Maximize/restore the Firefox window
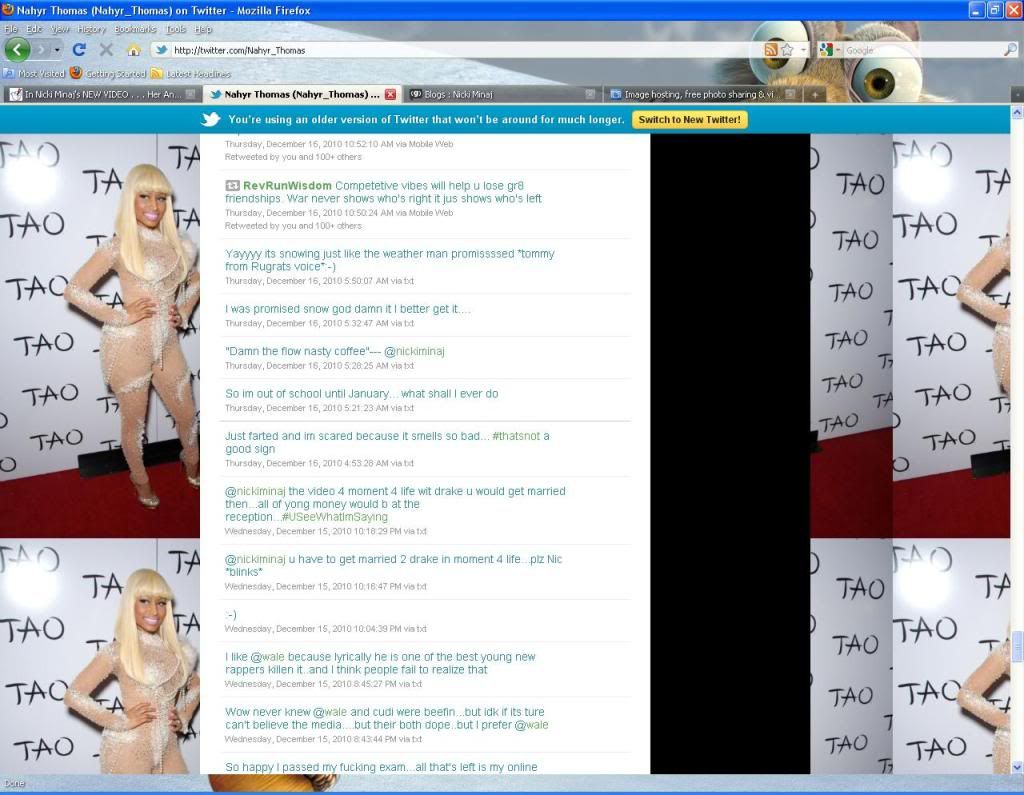 coord(995,10)
